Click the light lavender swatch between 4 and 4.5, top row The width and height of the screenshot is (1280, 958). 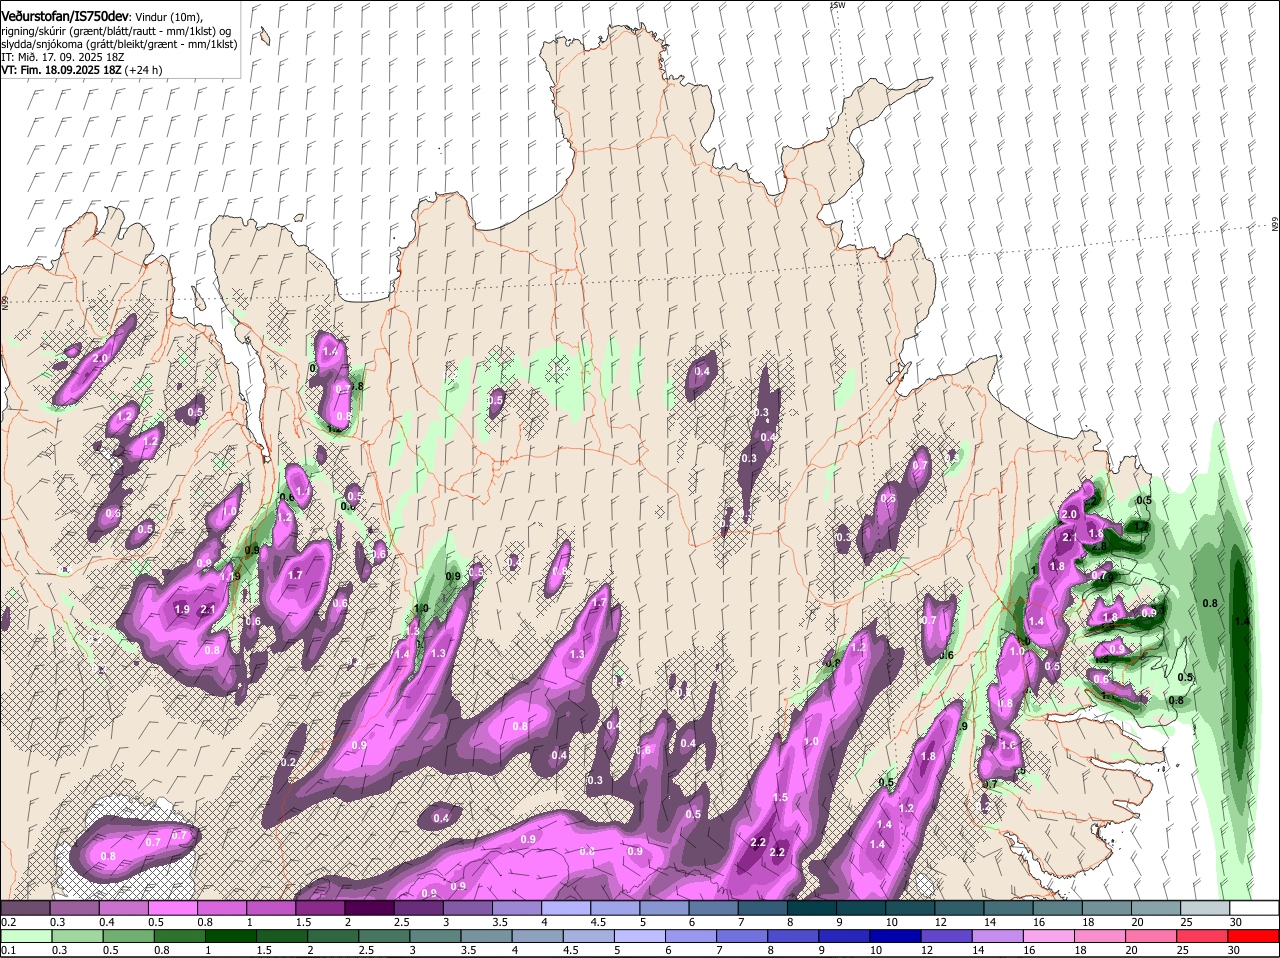(566, 908)
